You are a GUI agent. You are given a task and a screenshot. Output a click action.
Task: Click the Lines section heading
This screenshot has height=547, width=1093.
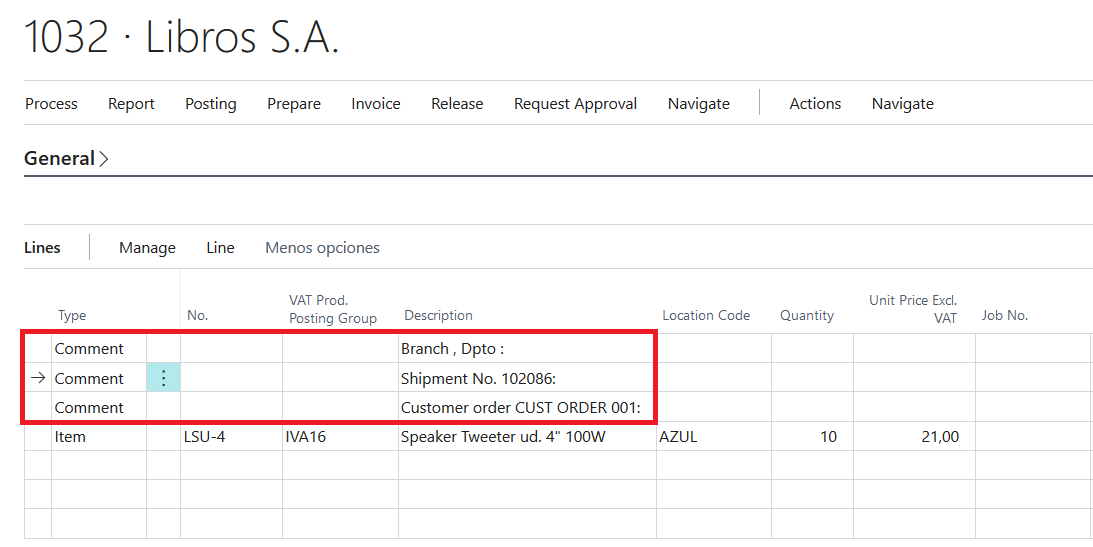coord(43,247)
